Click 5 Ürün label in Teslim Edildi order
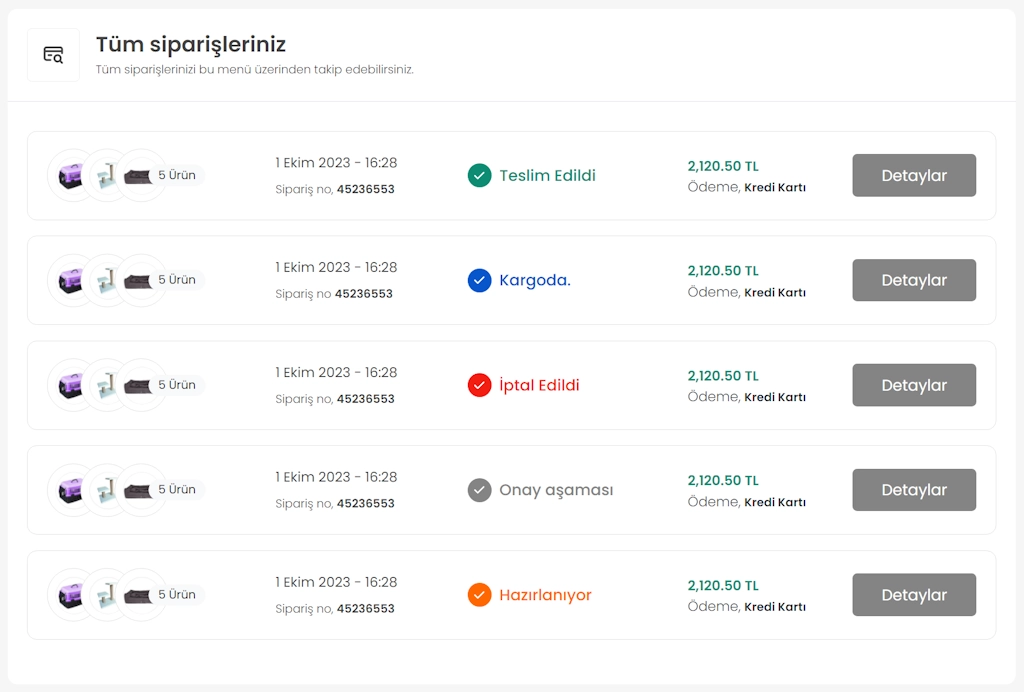The image size is (1024, 692). [177, 175]
